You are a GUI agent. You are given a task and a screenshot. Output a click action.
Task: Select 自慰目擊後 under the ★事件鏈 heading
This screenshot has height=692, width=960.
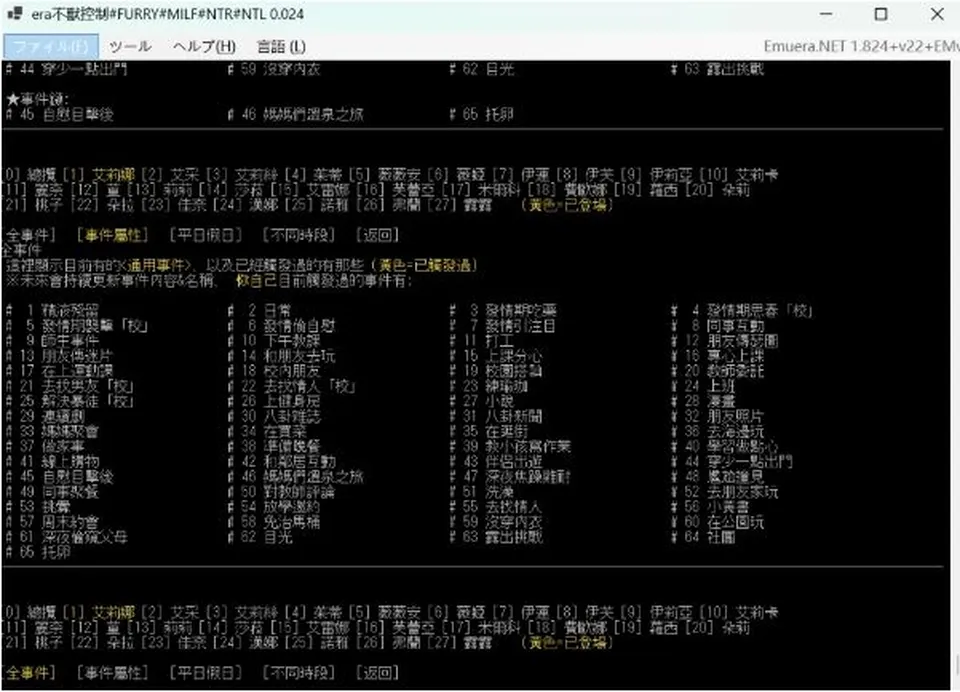(60, 115)
